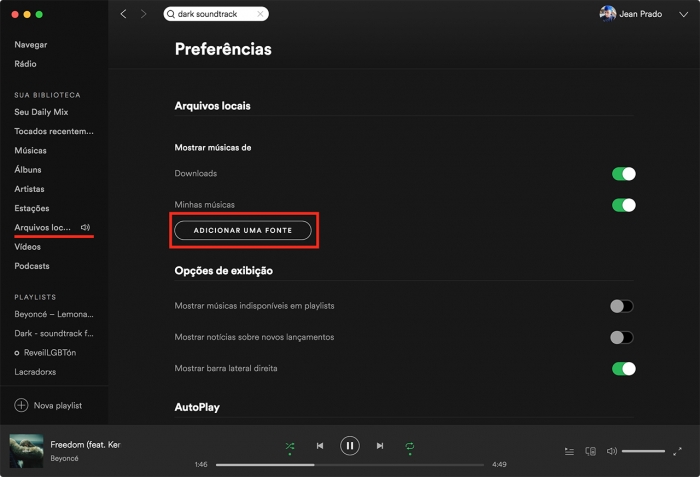Go forward with the right arrow
Viewport: 700px width, 477px height.
pos(143,14)
